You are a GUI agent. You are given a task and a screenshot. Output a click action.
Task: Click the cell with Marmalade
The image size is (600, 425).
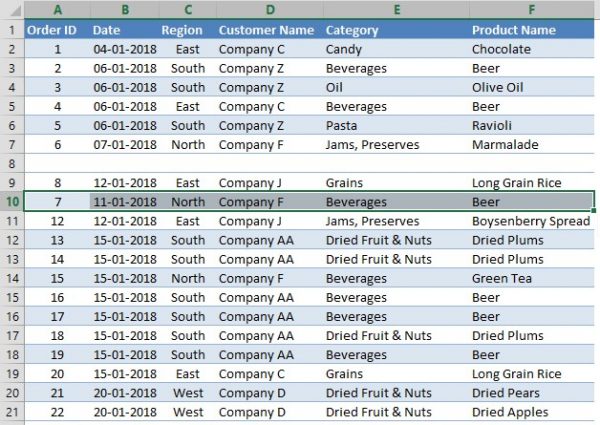532,145
